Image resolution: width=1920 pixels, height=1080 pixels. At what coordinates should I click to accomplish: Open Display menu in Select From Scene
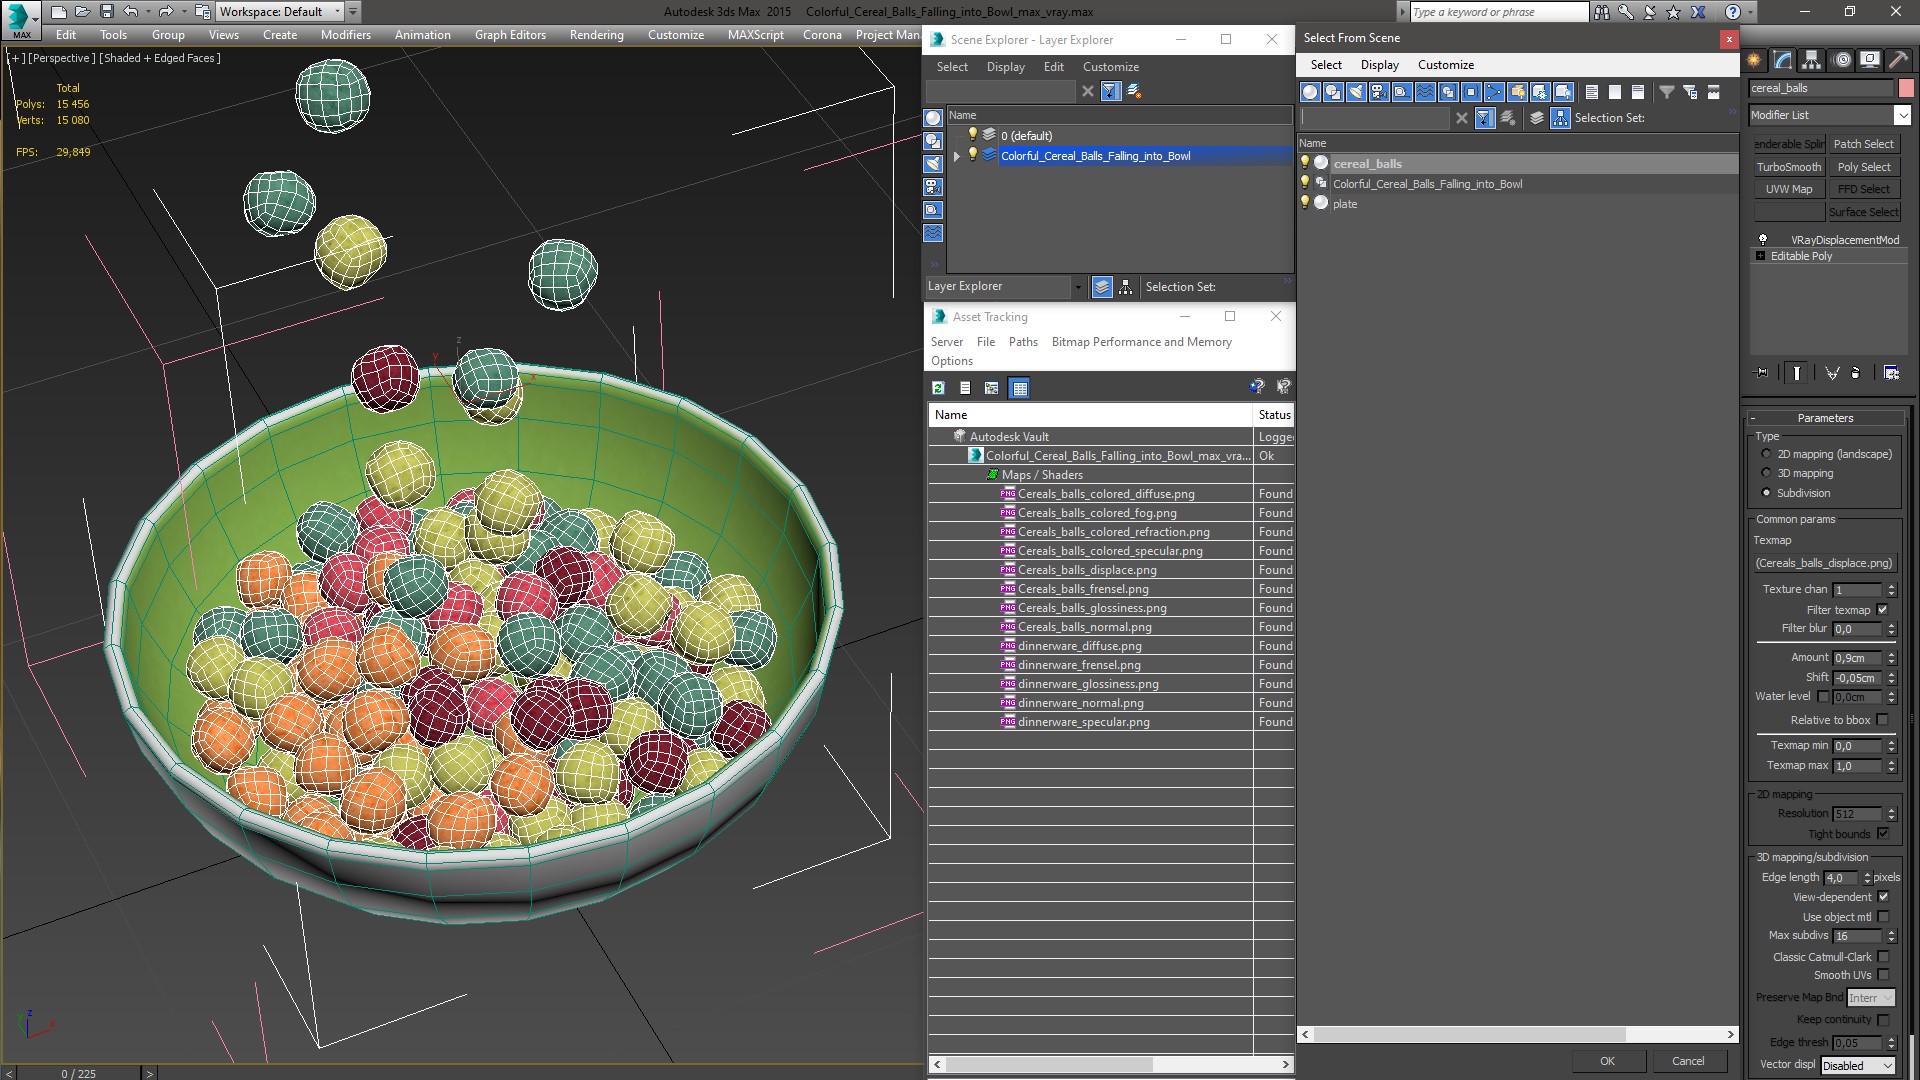coord(1379,65)
